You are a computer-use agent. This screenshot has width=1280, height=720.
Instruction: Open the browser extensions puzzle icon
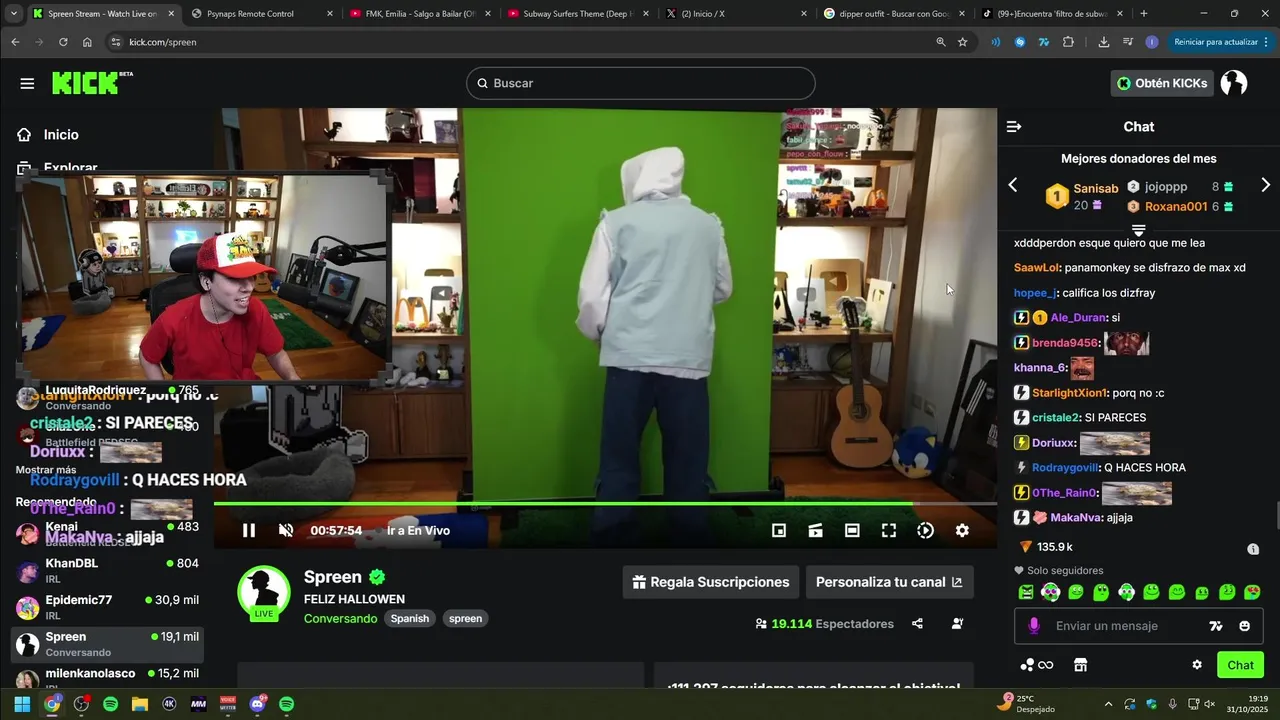pos(1068,42)
